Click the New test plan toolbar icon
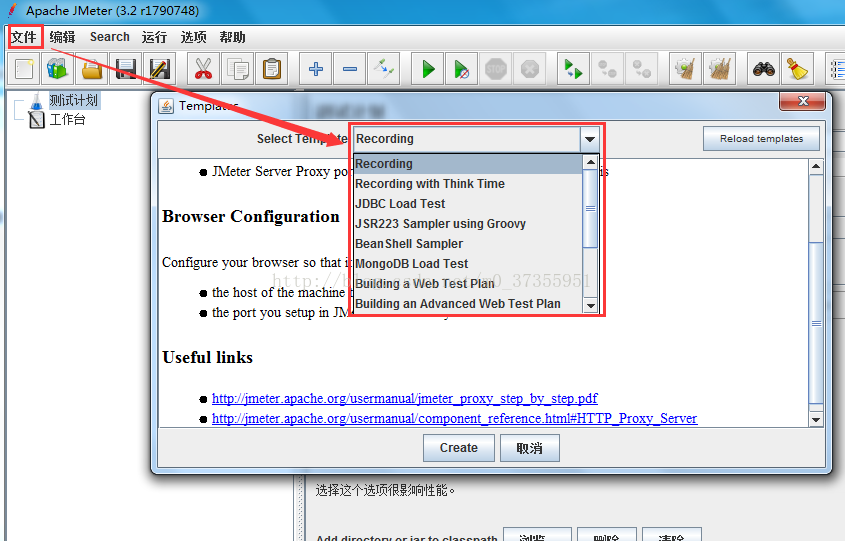 (x=24, y=69)
